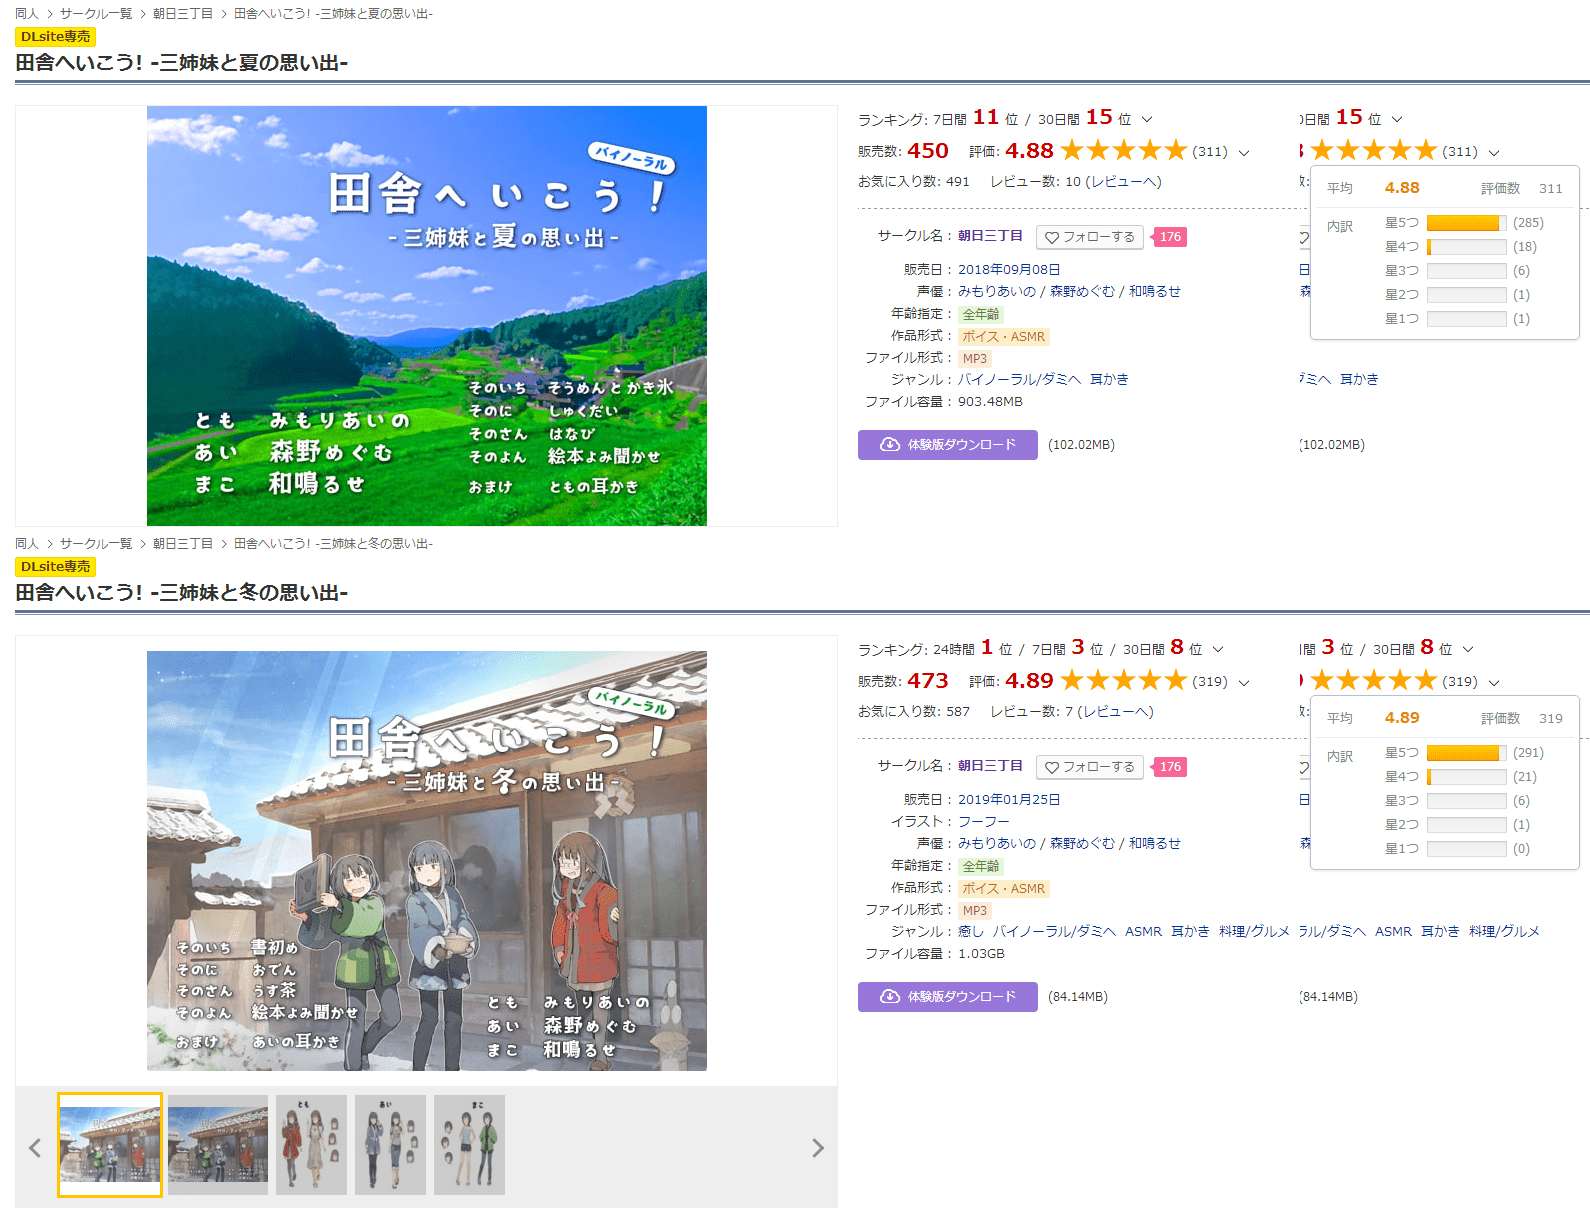The height and width of the screenshot is (1210, 1590).
Task: Expand the winter ranking dropdown chevron
Action: (1218, 649)
